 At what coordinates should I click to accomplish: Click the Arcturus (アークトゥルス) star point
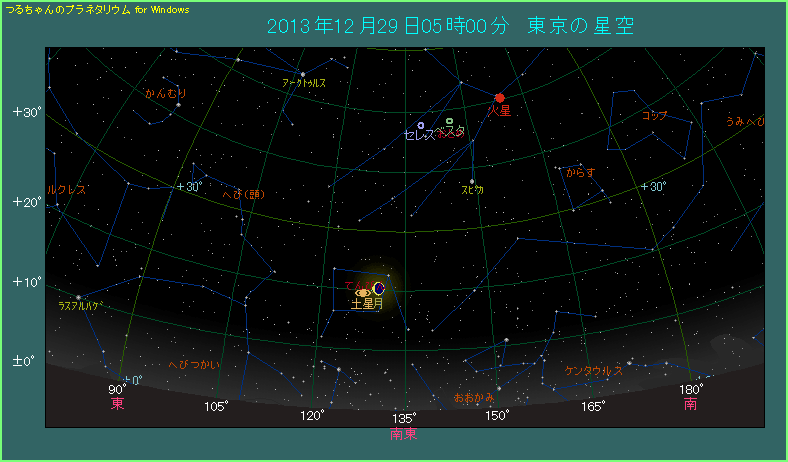point(303,74)
